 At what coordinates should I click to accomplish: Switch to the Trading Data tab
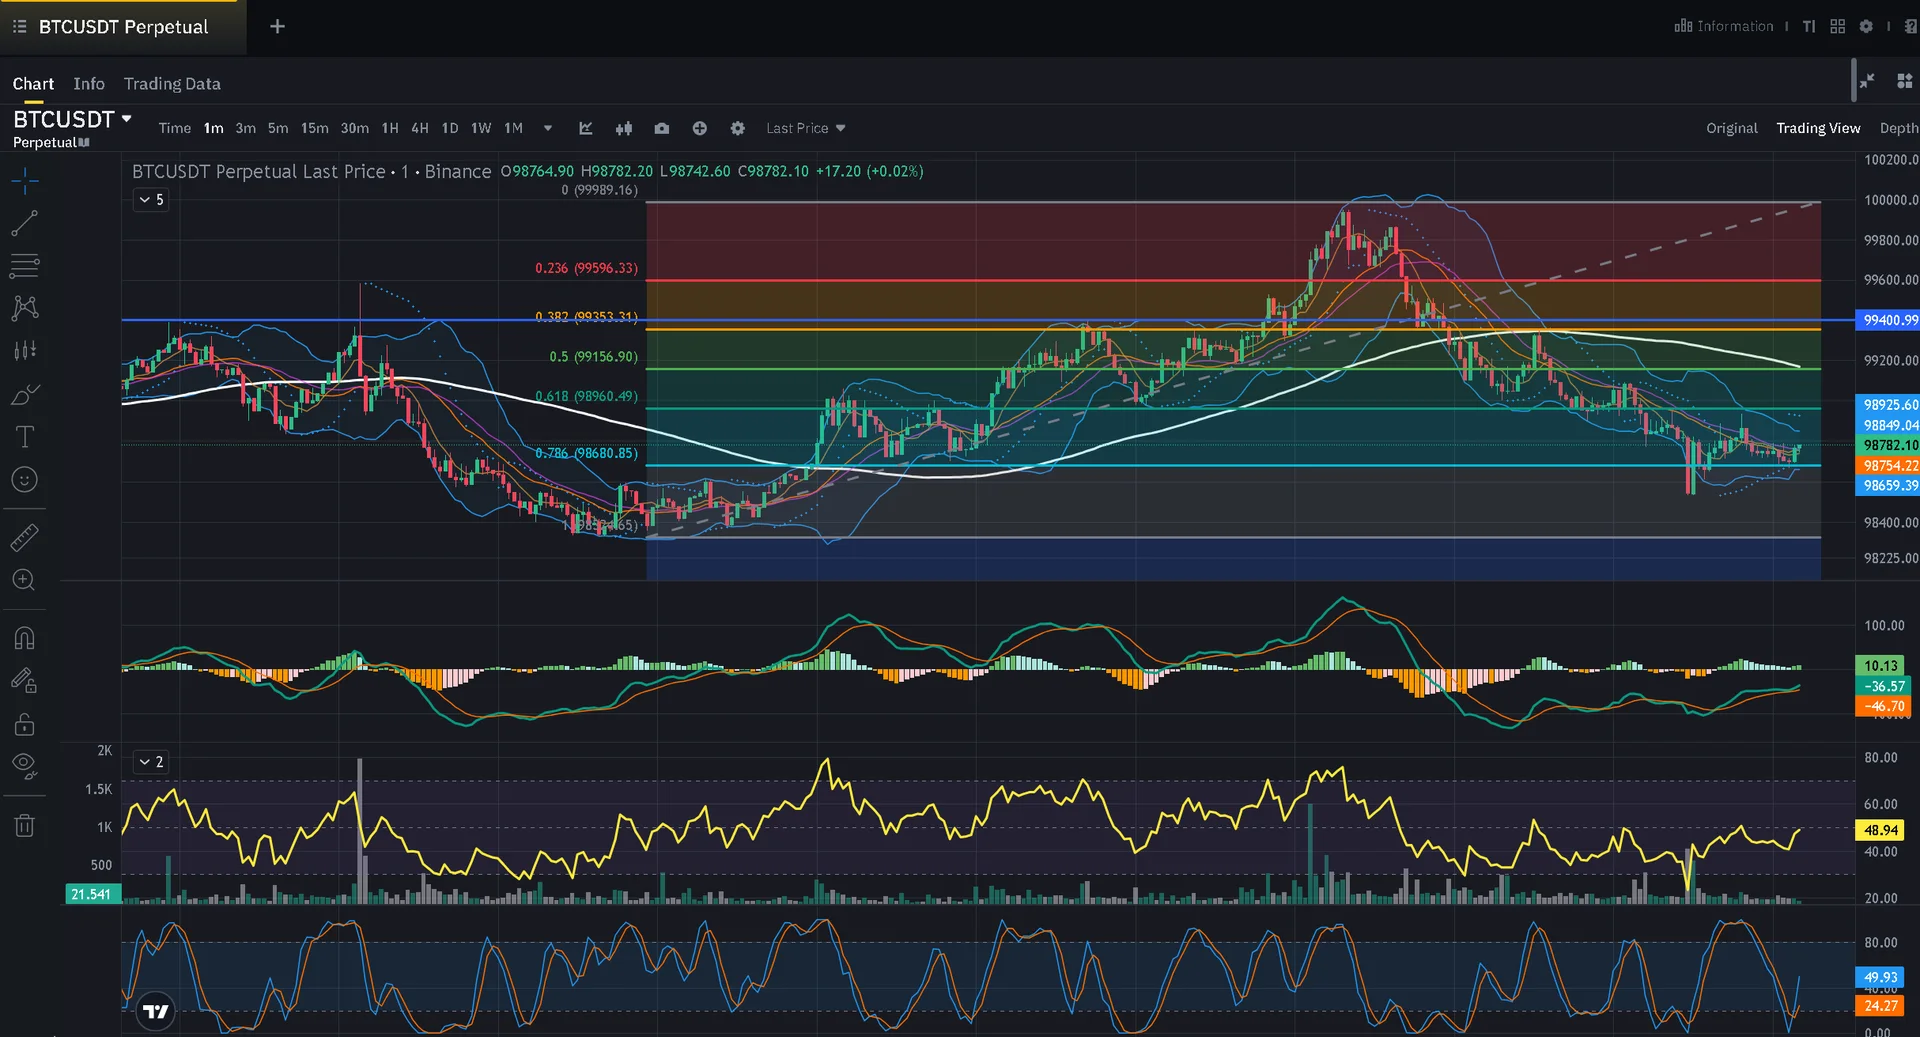point(172,84)
